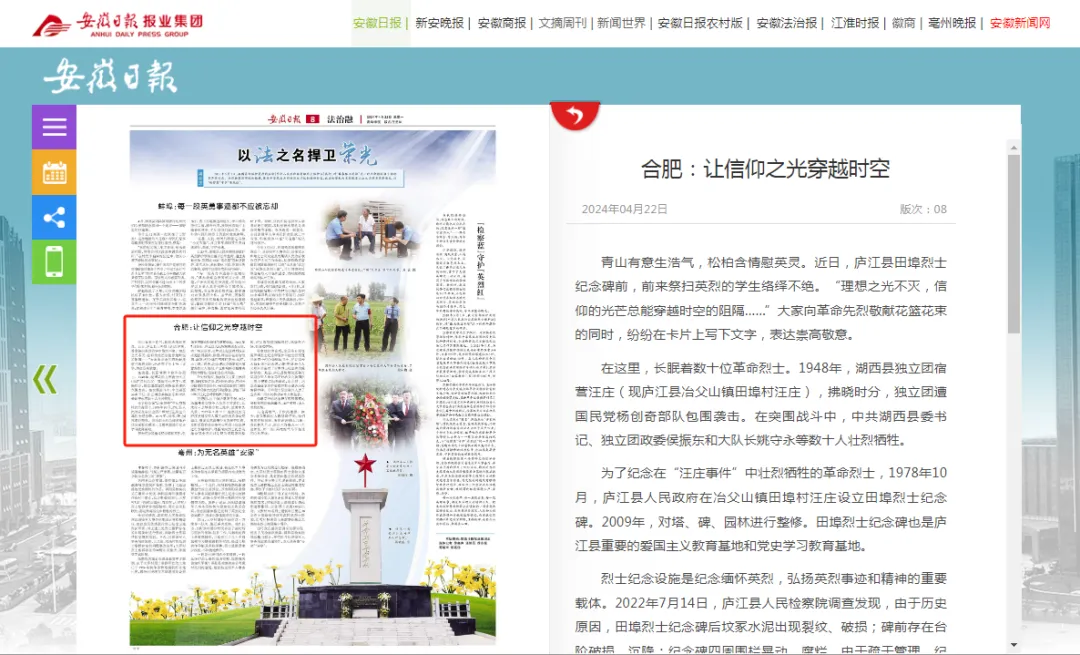Click the Anhui Daily Press Group logo

118,24
